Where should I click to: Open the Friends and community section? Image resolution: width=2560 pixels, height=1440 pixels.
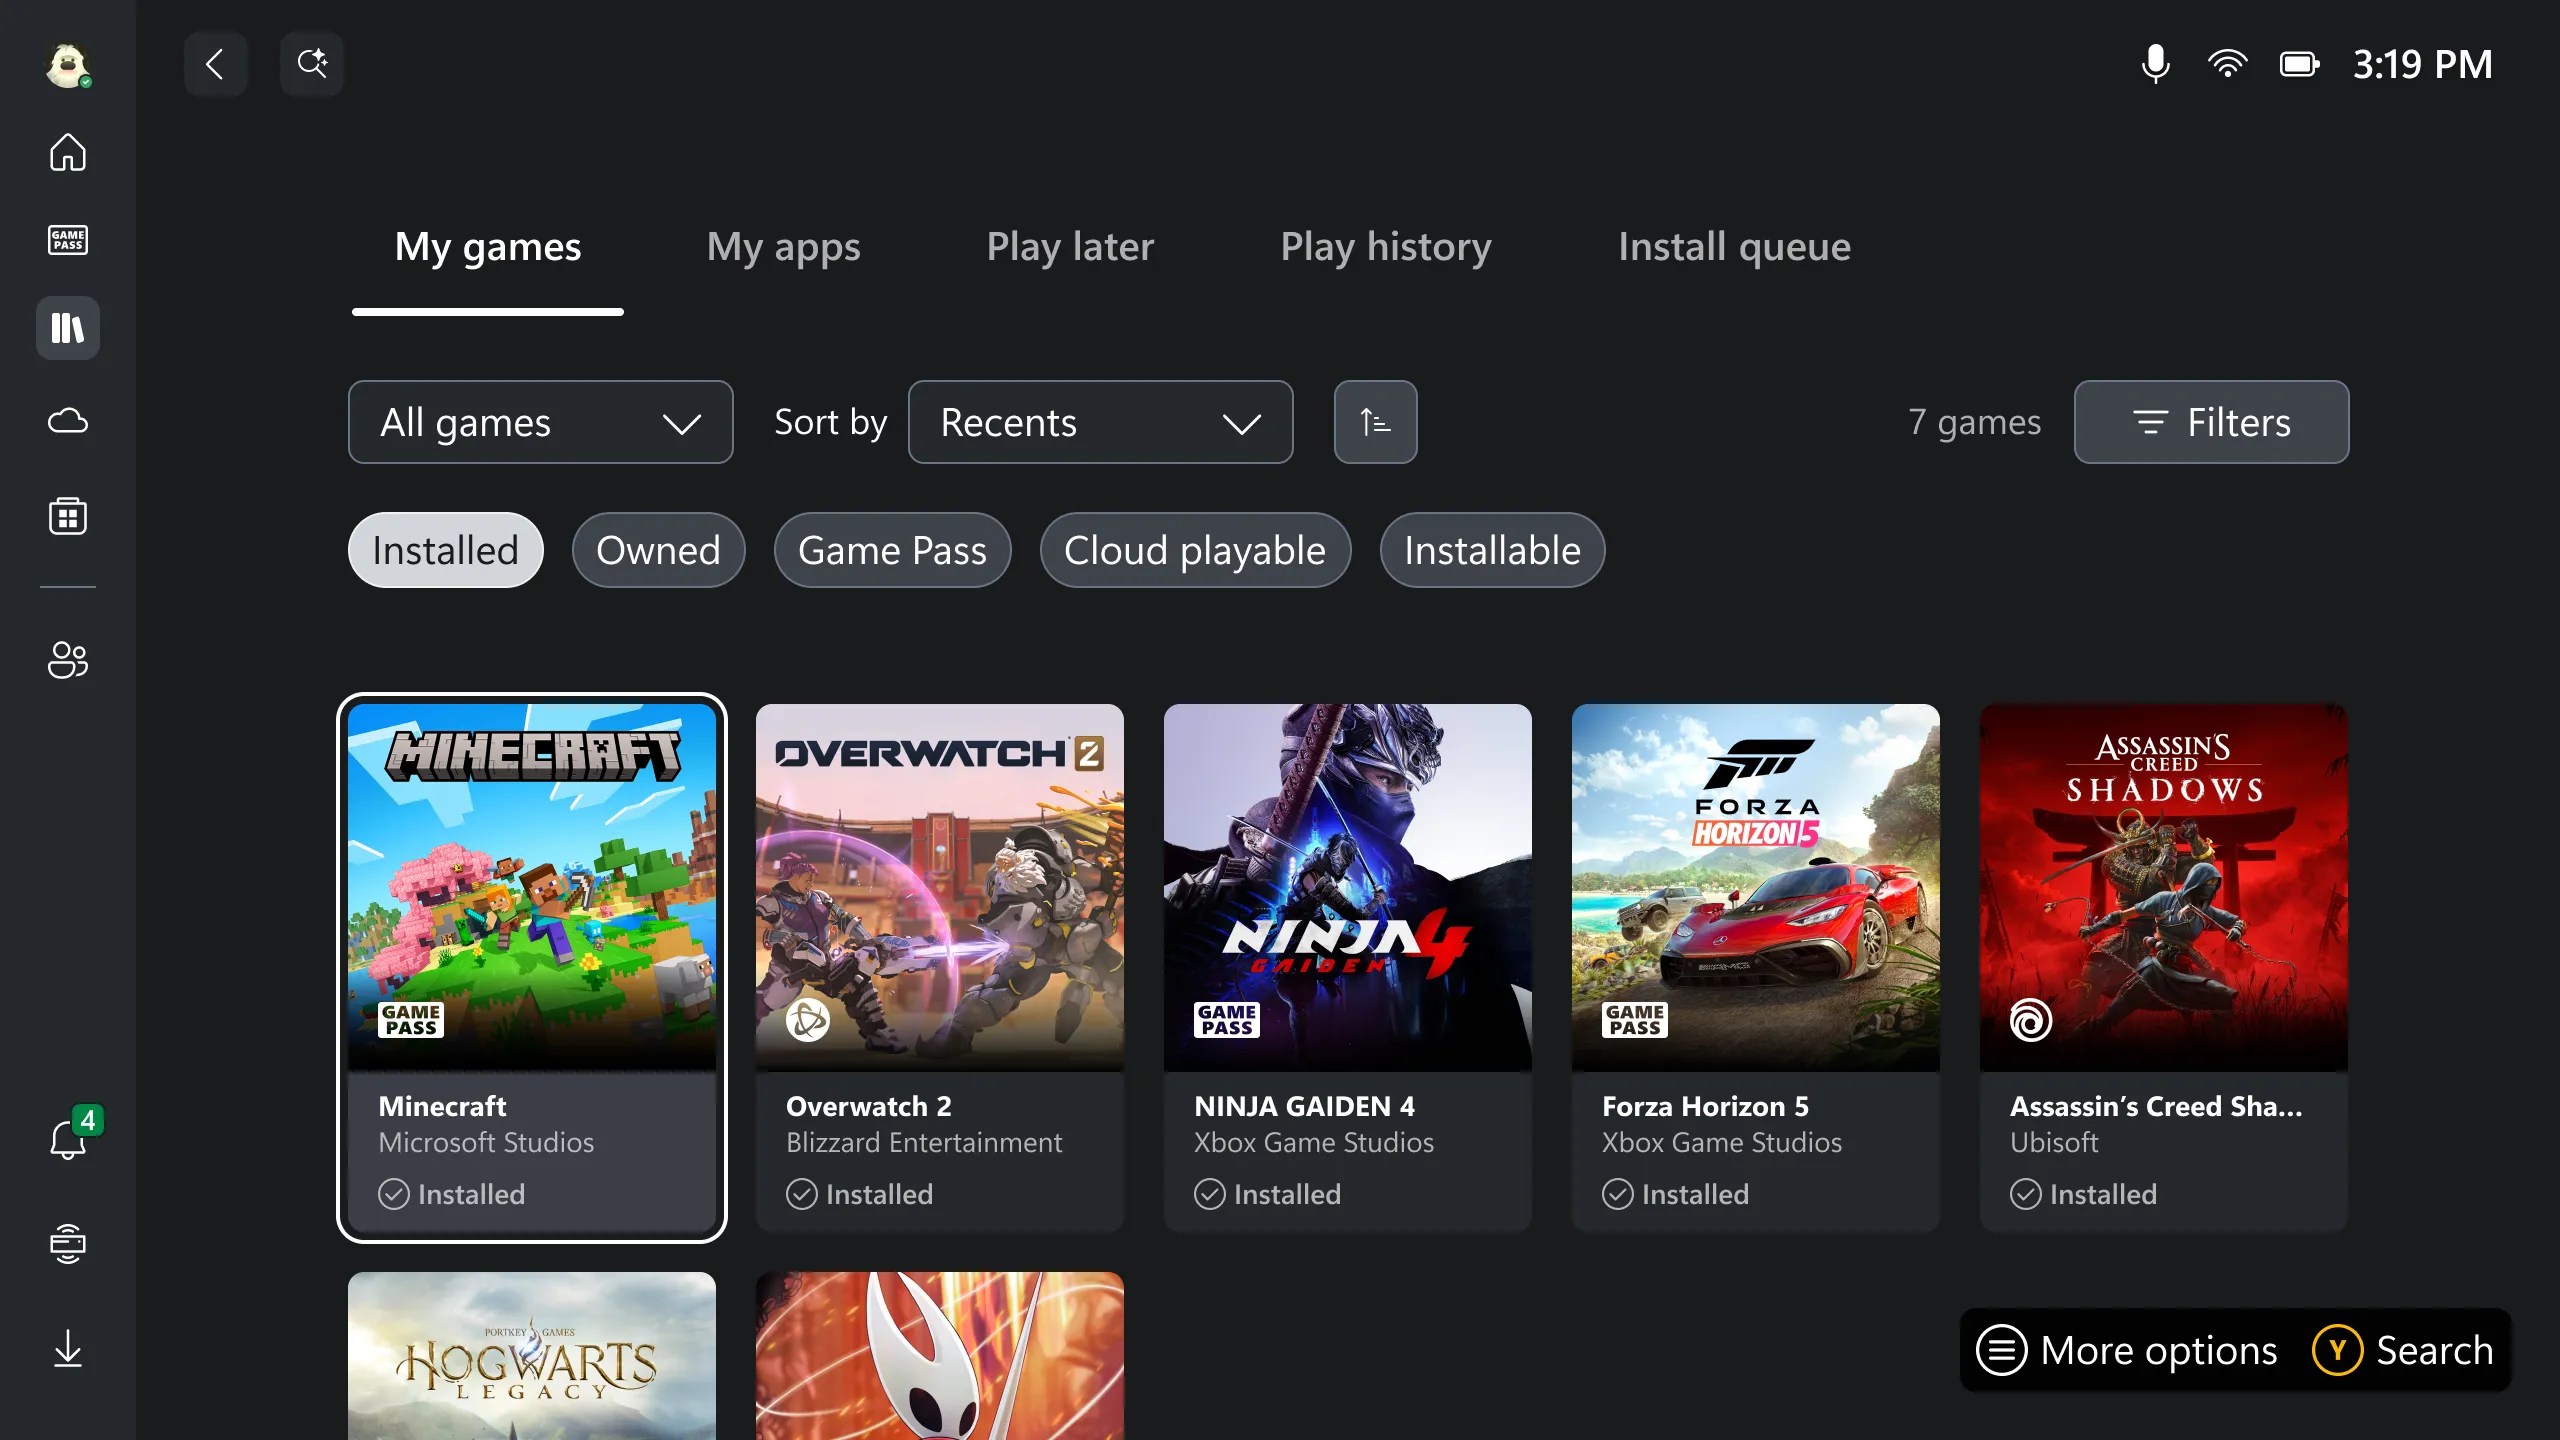coord(67,660)
